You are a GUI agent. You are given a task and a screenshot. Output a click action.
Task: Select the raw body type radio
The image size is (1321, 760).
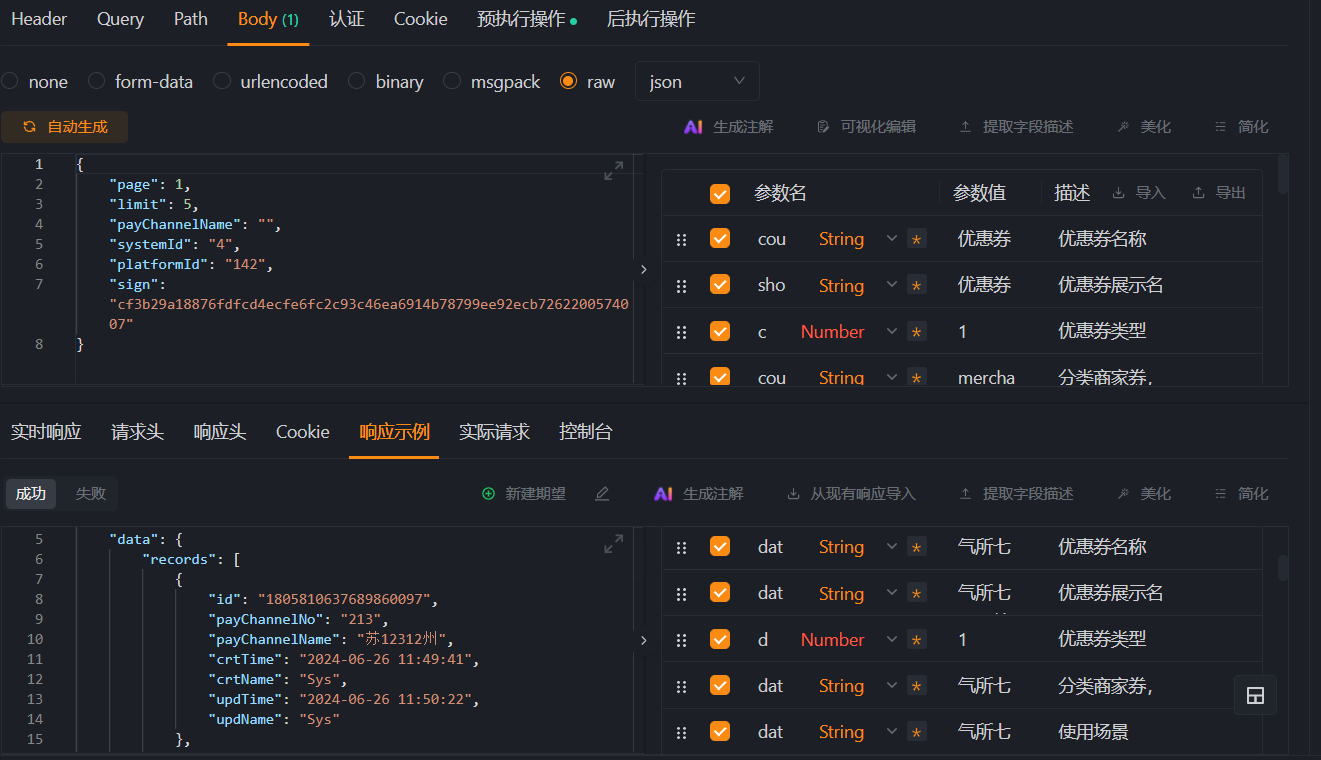click(569, 82)
